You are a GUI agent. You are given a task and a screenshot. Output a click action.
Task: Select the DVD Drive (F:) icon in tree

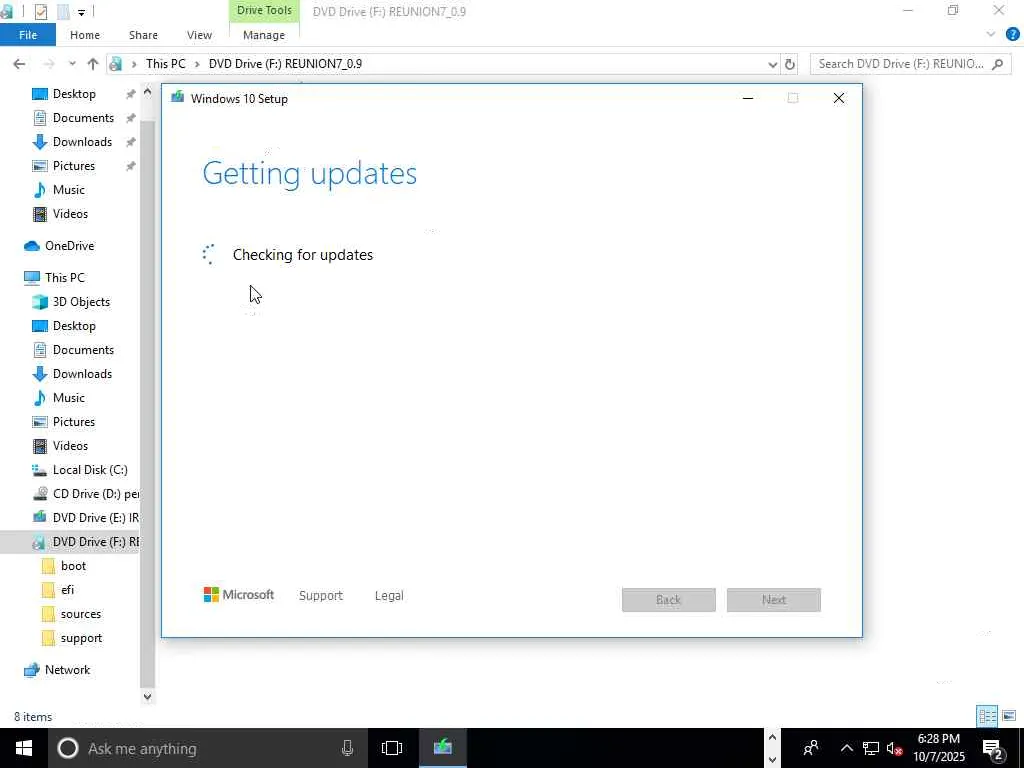coord(40,542)
